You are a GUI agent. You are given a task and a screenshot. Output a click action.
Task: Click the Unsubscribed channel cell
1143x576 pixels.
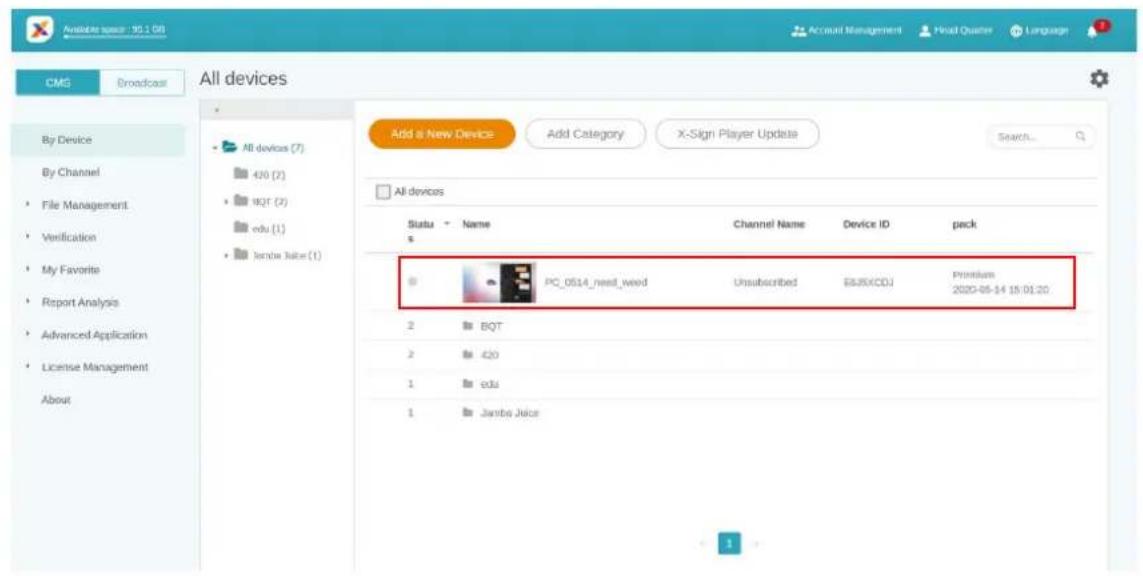click(766, 282)
